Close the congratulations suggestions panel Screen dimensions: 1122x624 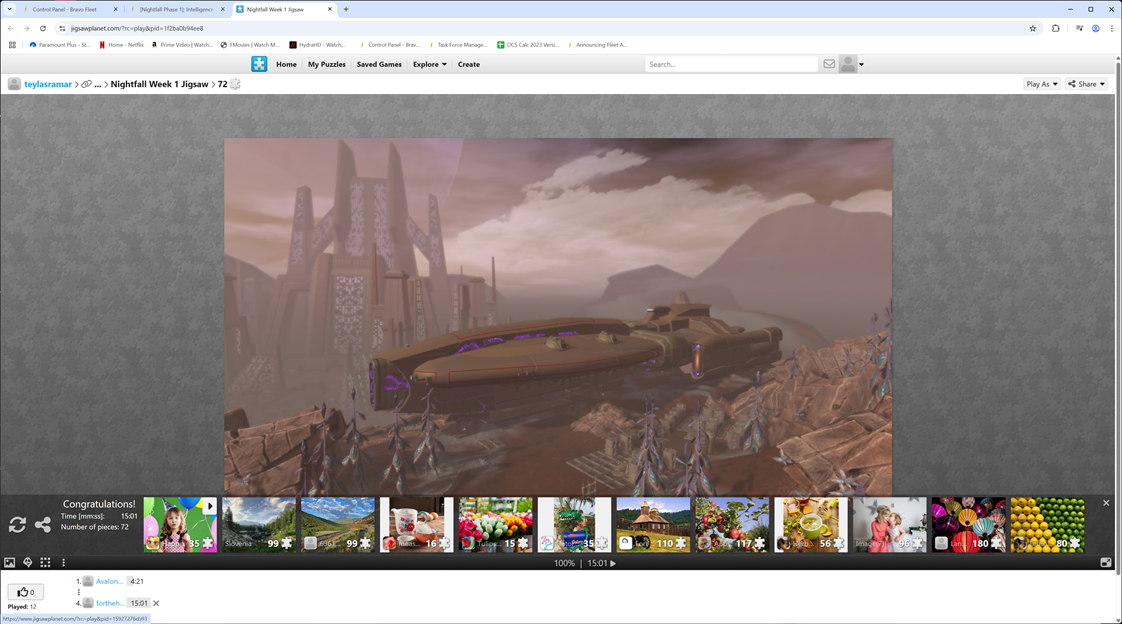point(1106,503)
